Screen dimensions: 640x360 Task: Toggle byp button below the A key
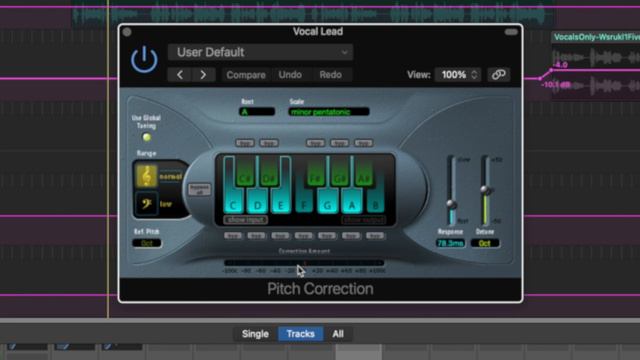(351, 236)
